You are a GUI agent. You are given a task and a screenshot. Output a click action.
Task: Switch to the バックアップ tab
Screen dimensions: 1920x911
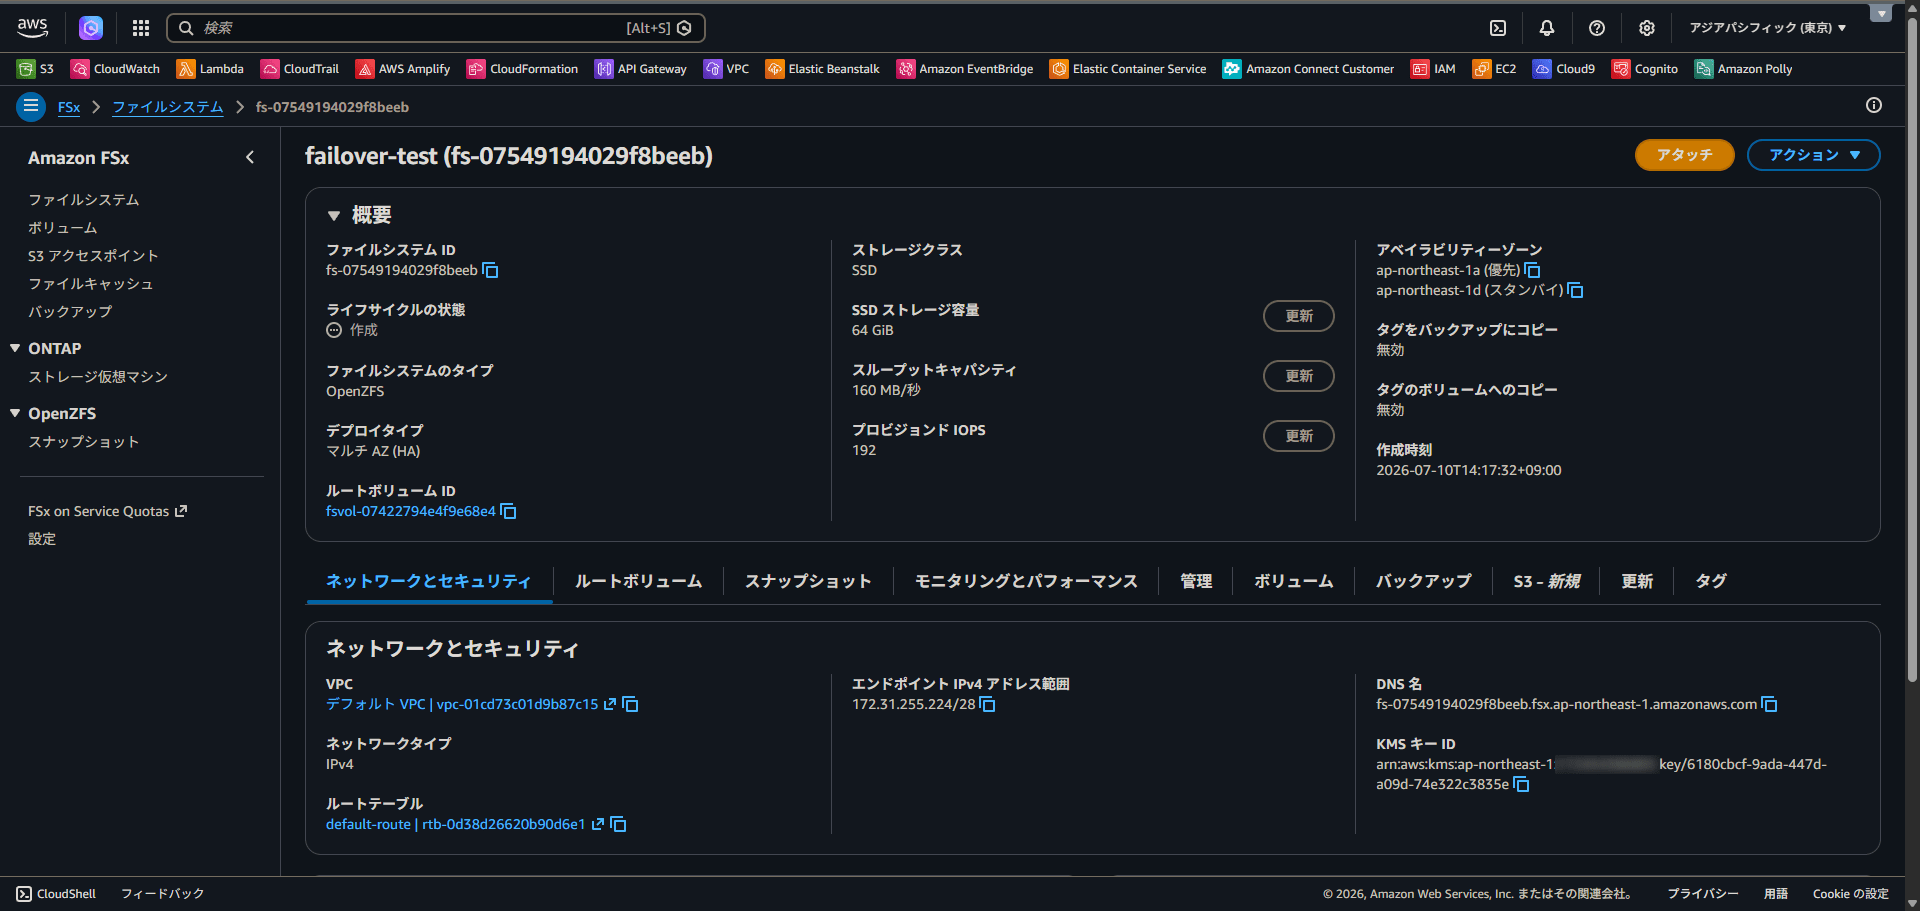point(1423,581)
